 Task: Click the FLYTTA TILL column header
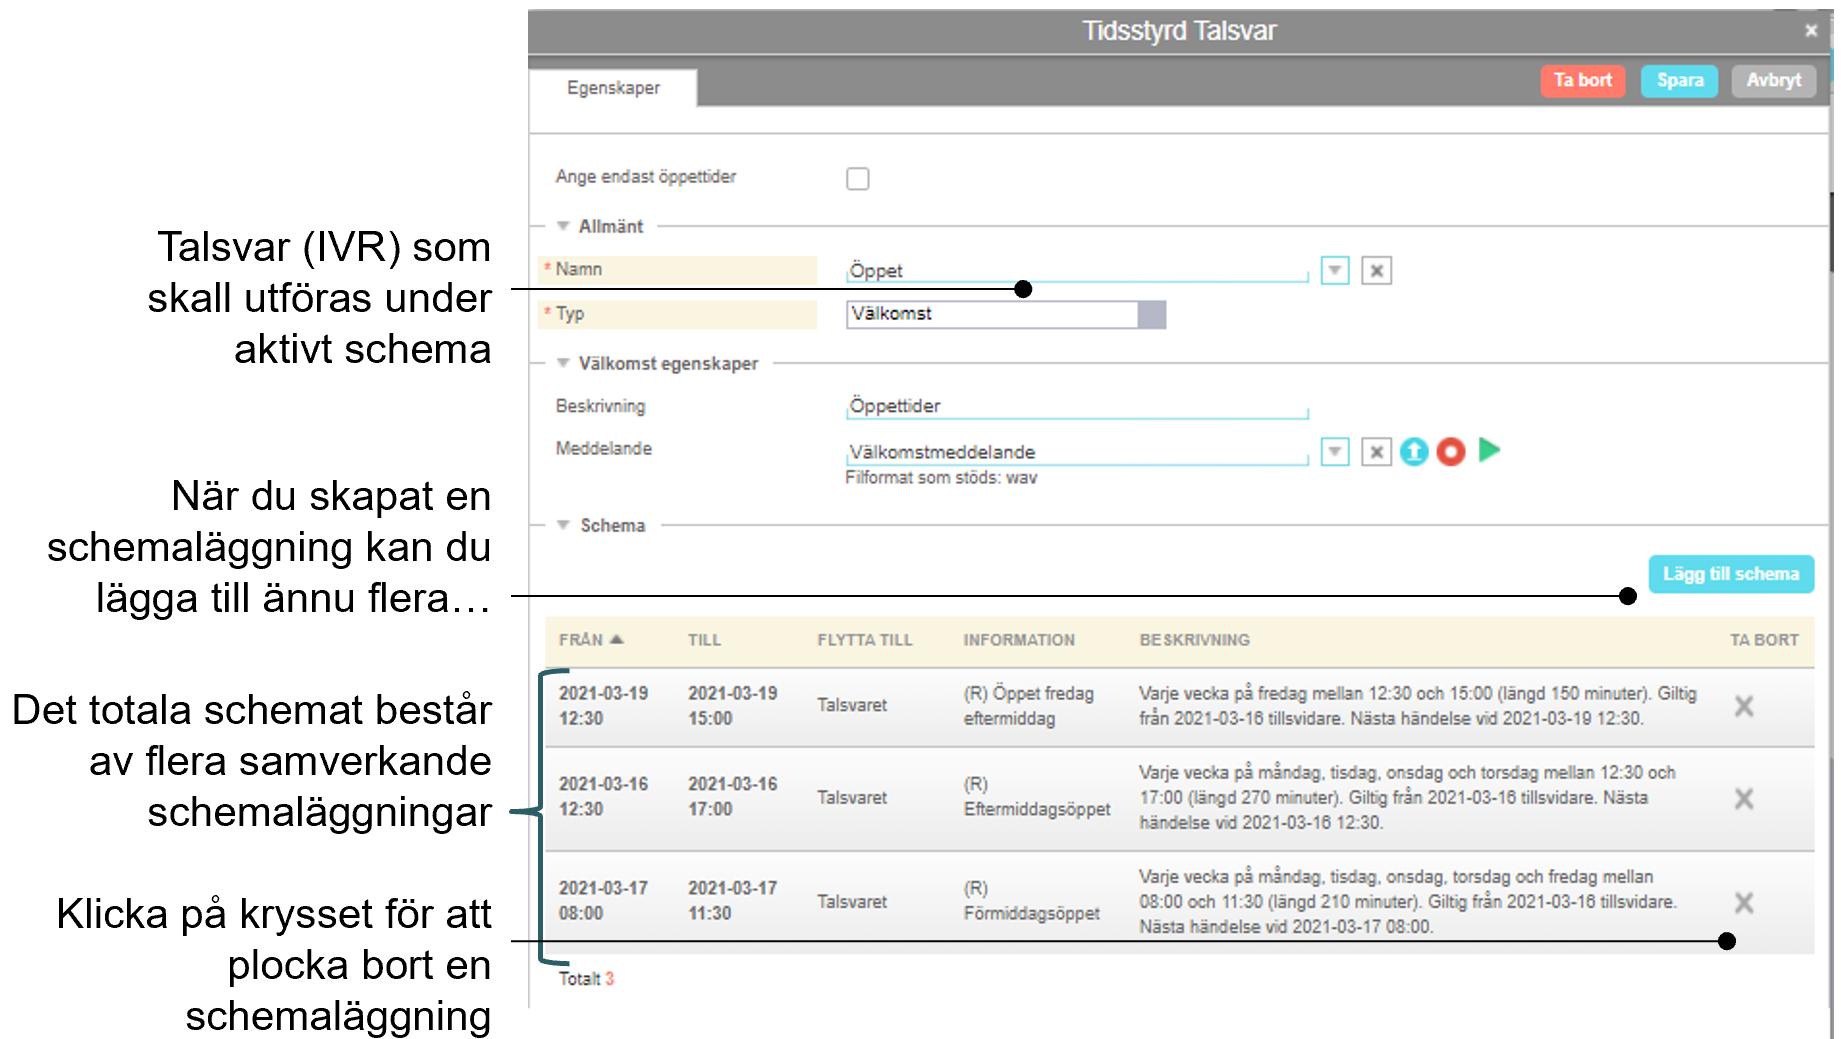point(864,640)
